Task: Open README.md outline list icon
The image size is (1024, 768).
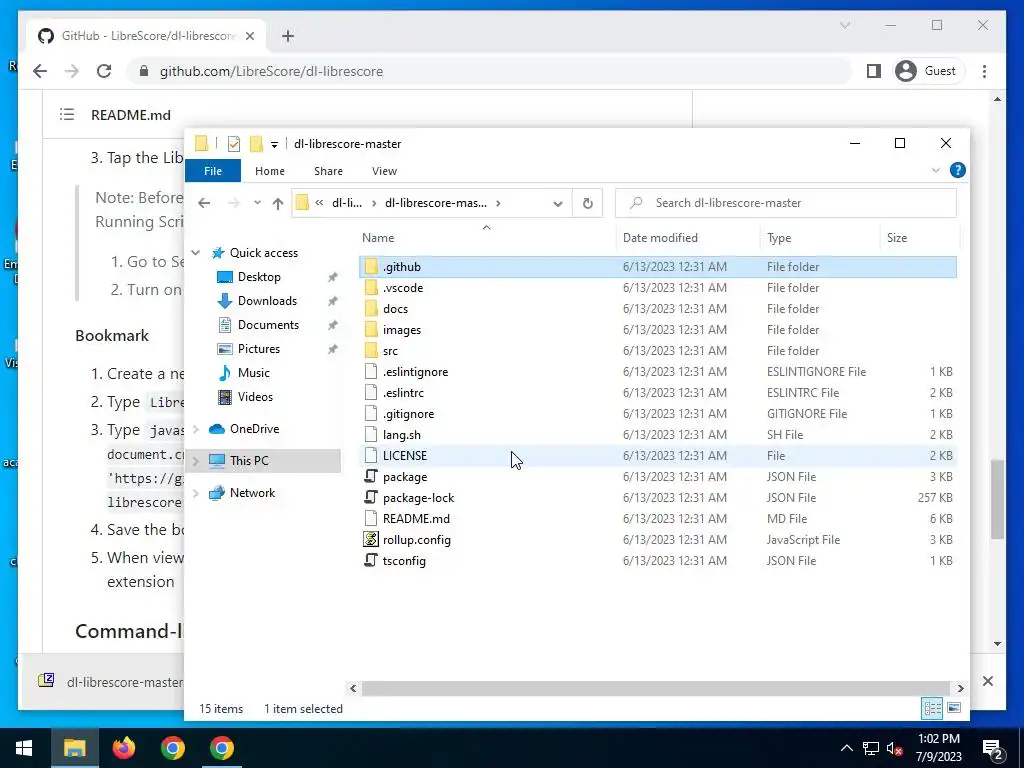Action: [x=67, y=115]
